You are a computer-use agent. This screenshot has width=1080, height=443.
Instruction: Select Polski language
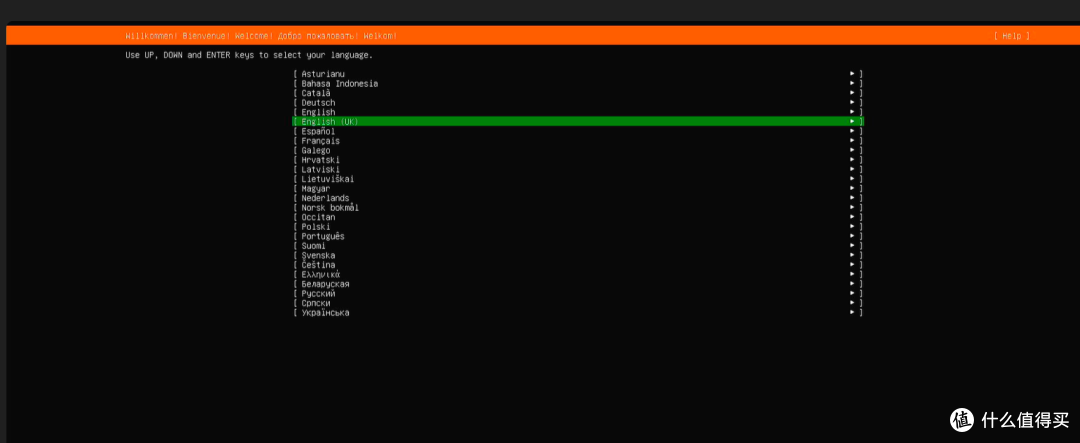coord(578,227)
